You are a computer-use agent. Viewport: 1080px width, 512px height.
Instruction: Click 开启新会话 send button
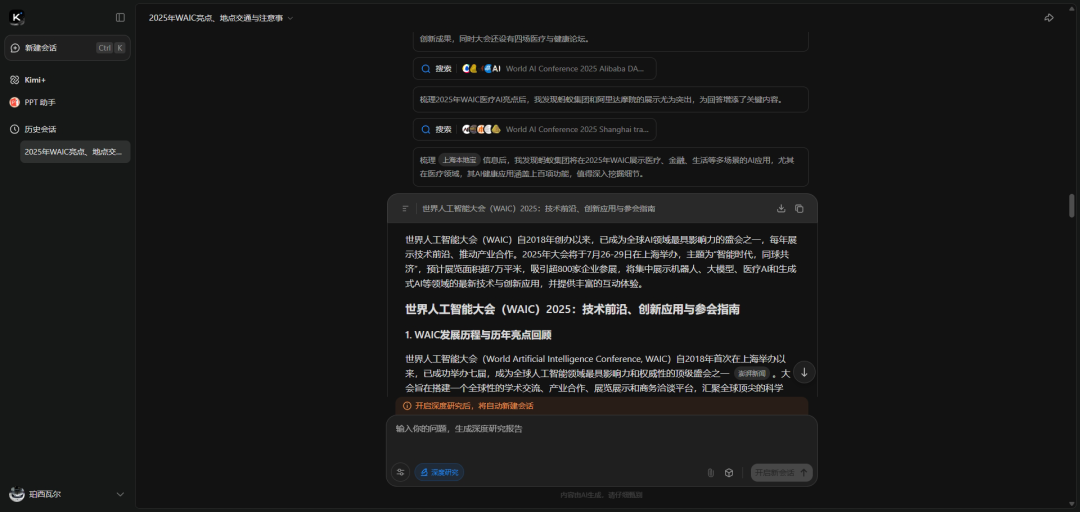(782, 473)
